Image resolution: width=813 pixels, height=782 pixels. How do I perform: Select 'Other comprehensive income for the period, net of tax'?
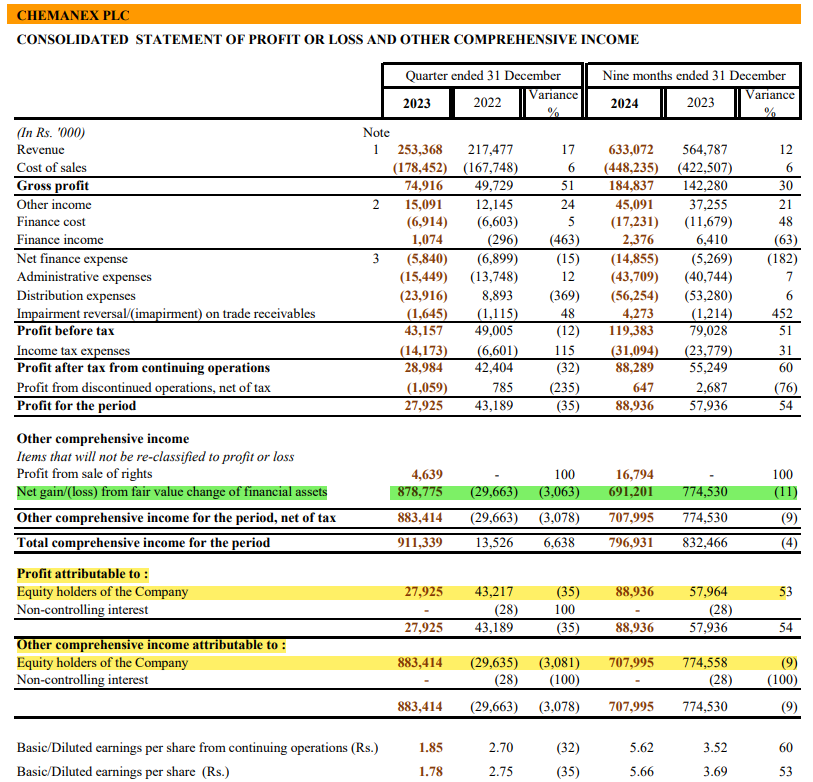click(x=176, y=518)
